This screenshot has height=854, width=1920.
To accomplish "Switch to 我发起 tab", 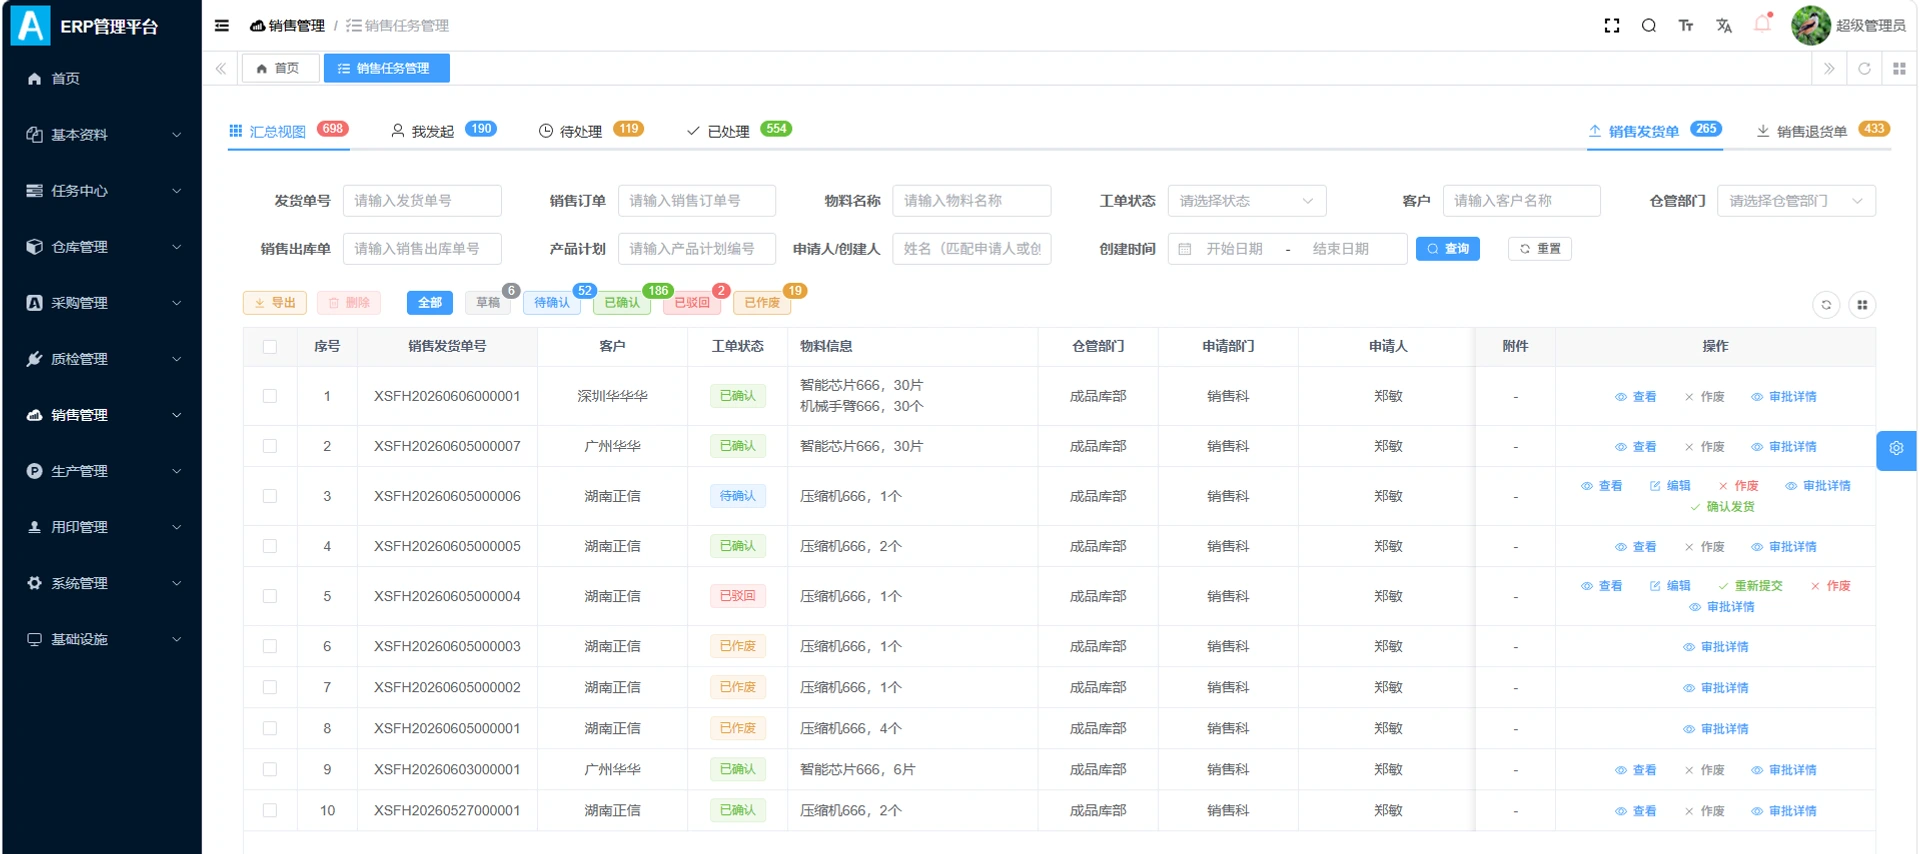I will pos(443,131).
